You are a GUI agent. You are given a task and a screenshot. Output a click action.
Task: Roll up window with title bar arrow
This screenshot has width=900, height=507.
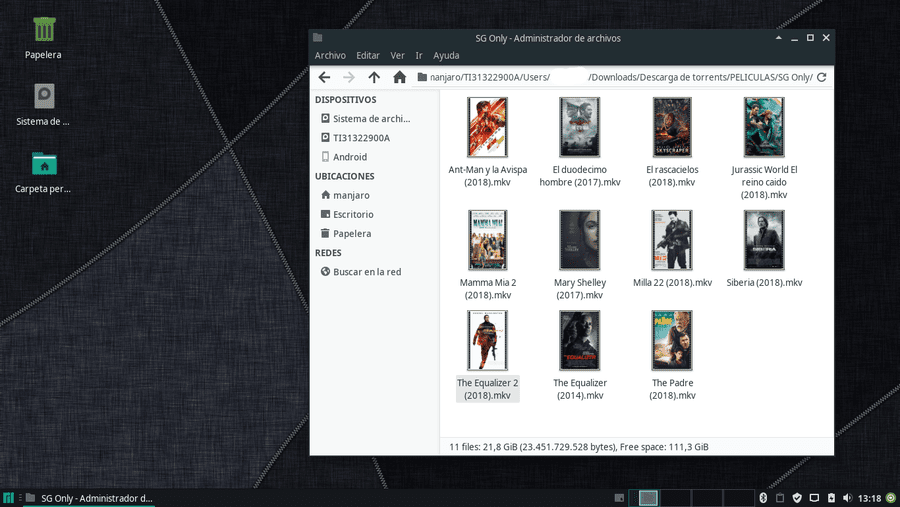[778, 38]
